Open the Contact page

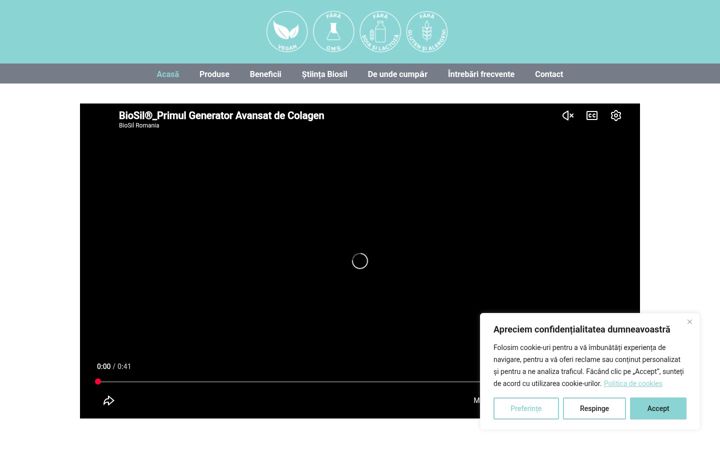tap(549, 74)
